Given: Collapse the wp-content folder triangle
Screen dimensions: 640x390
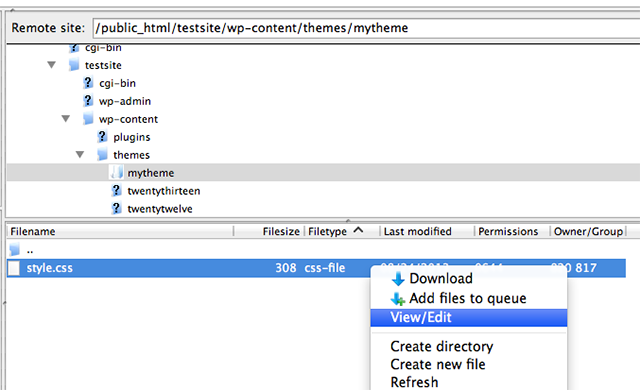Looking at the screenshot, I should coord(66,119).
